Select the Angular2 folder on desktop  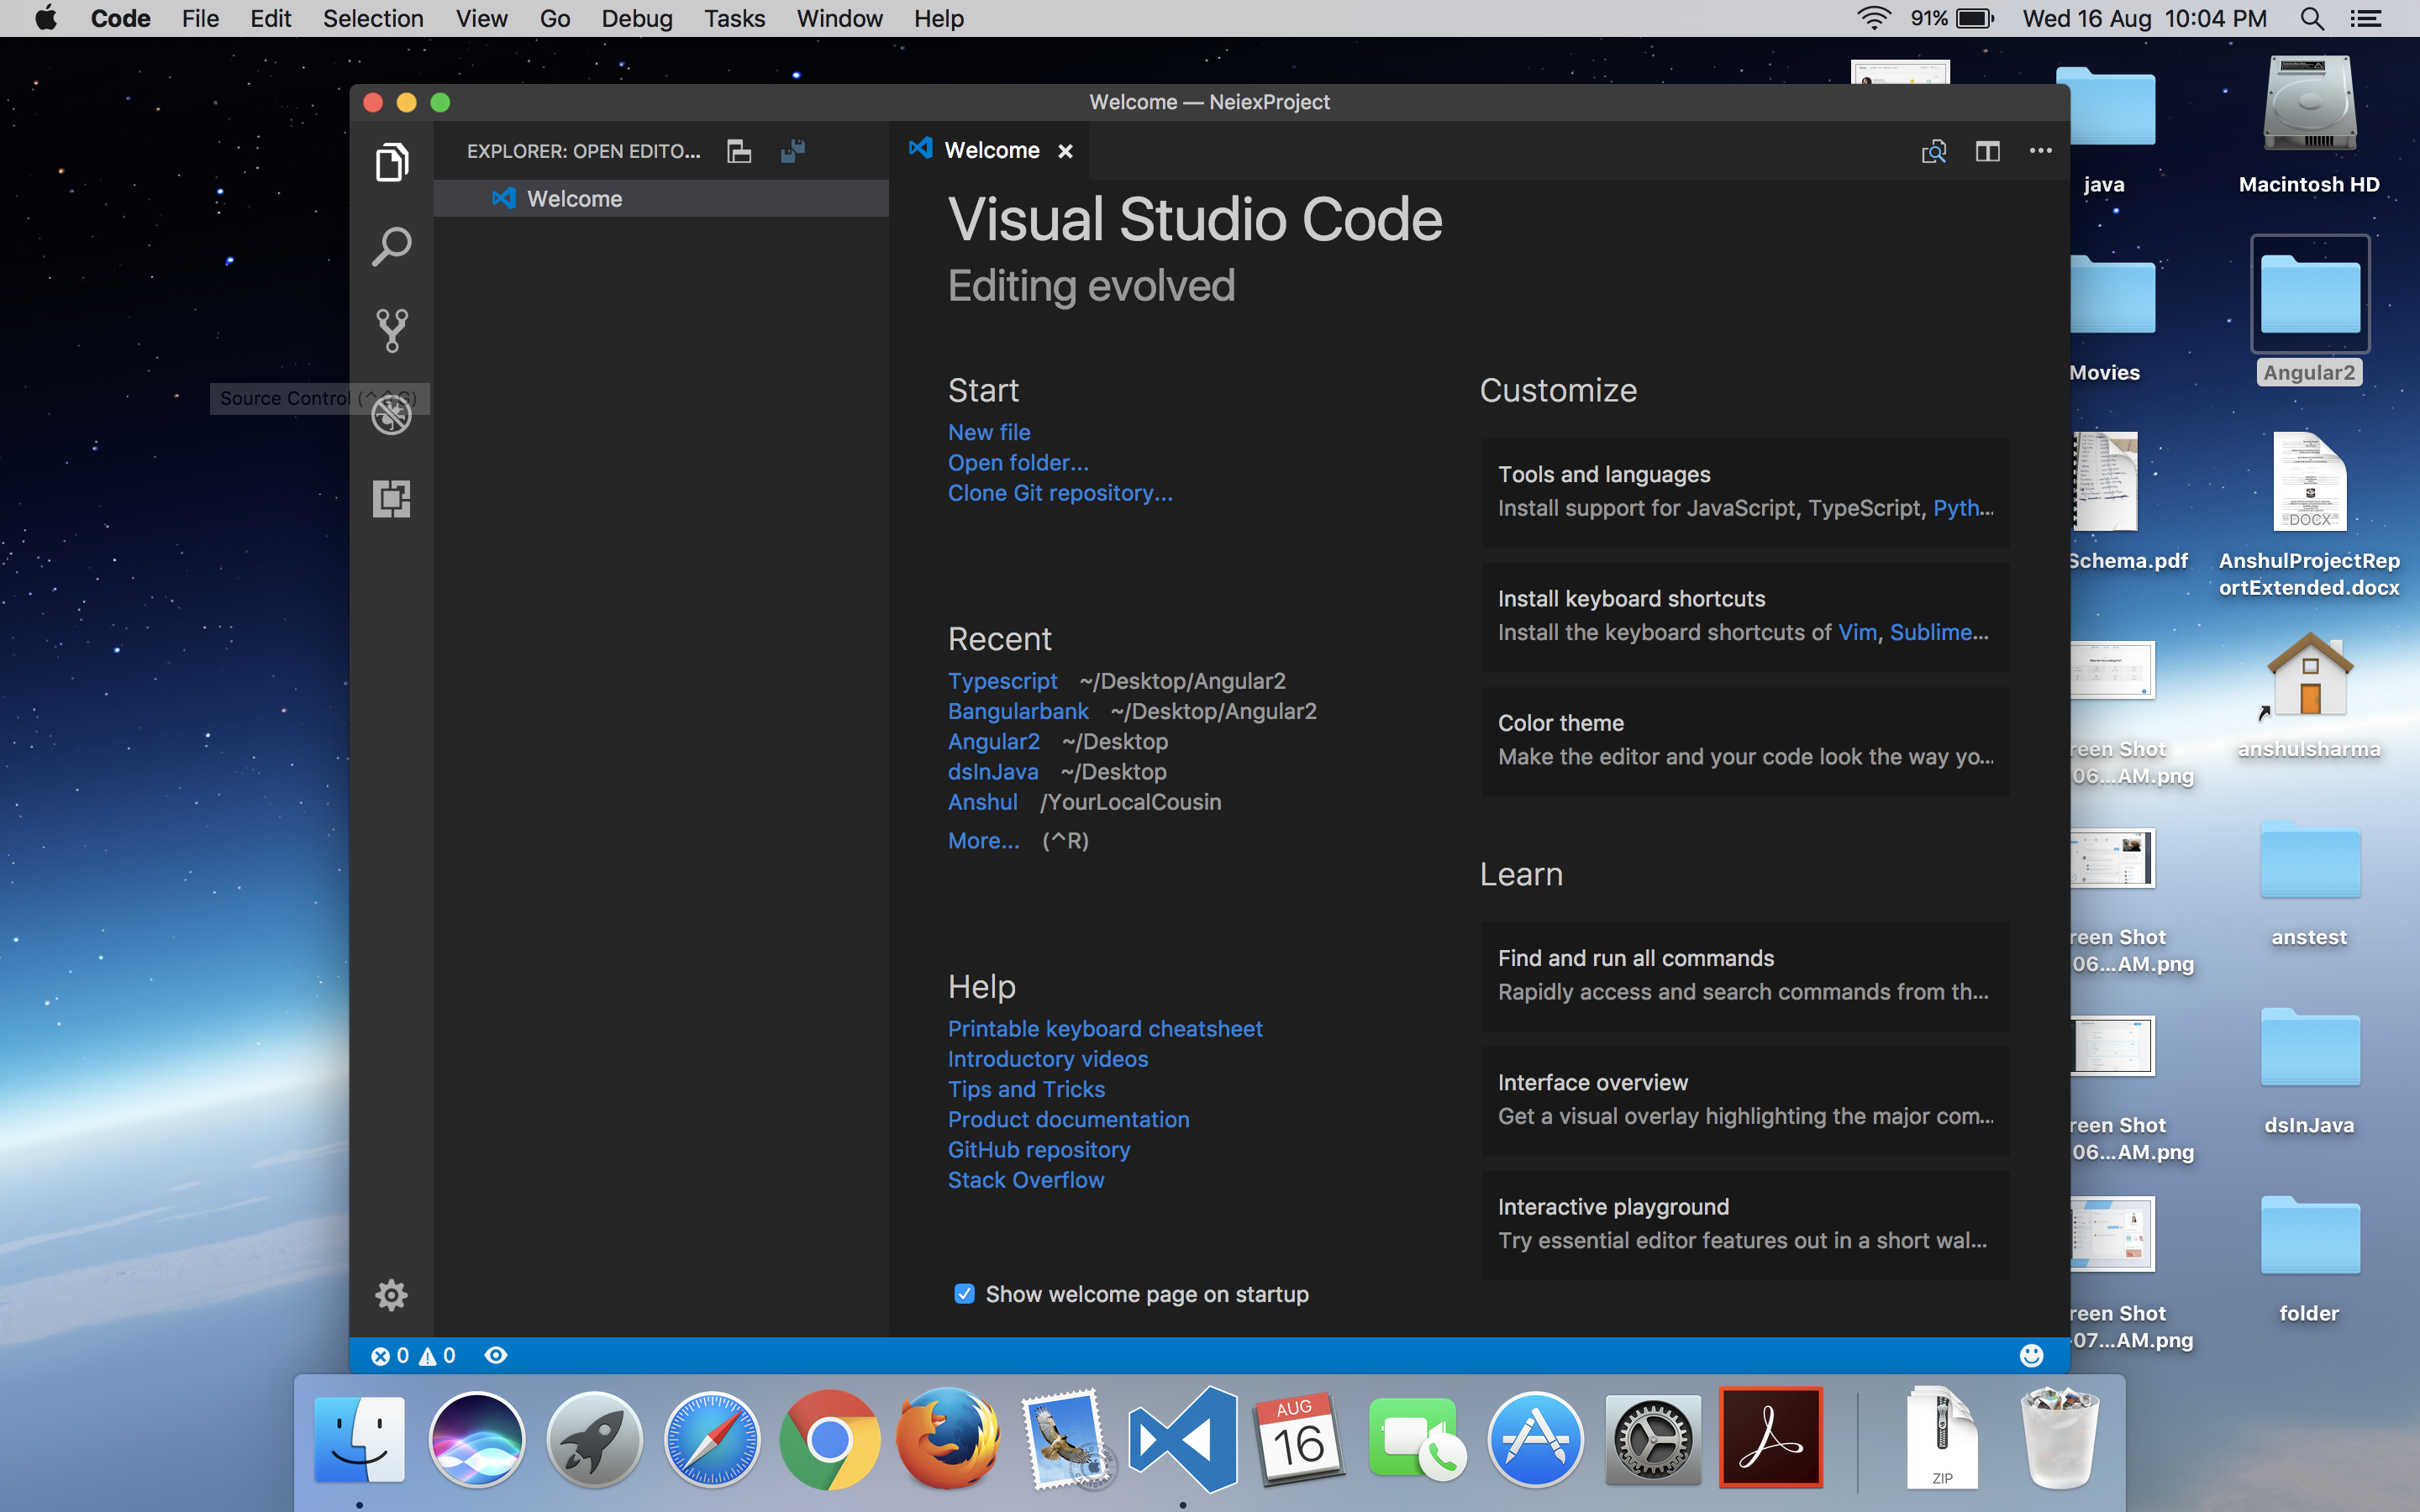coord(2310,312)
